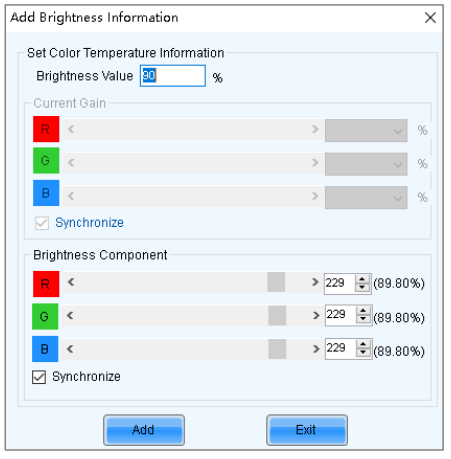Open the blue Current Gain dropdown
This screenshot has width=451, height=459.
pos(366,197)
